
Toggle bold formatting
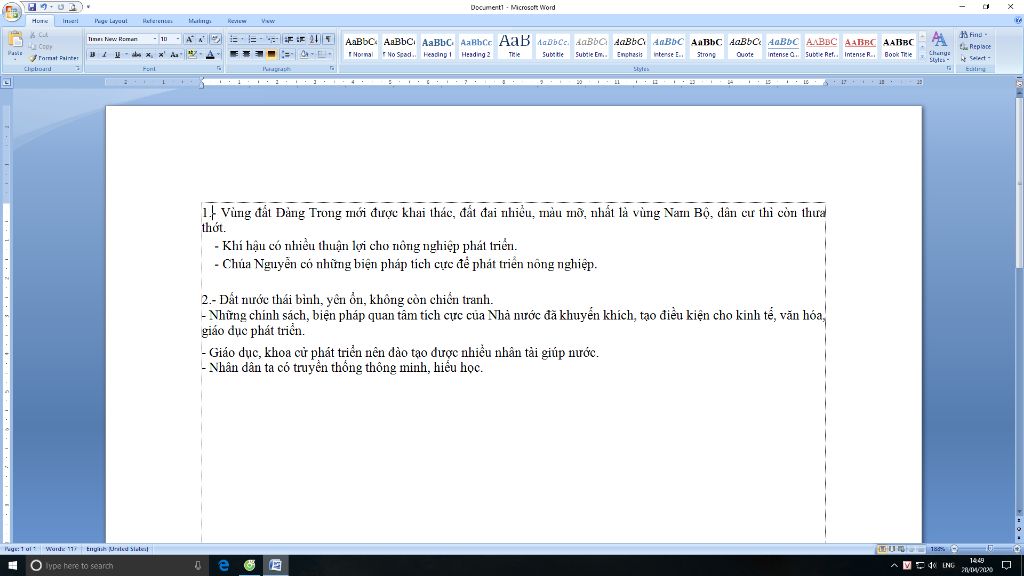coord(92,55)
